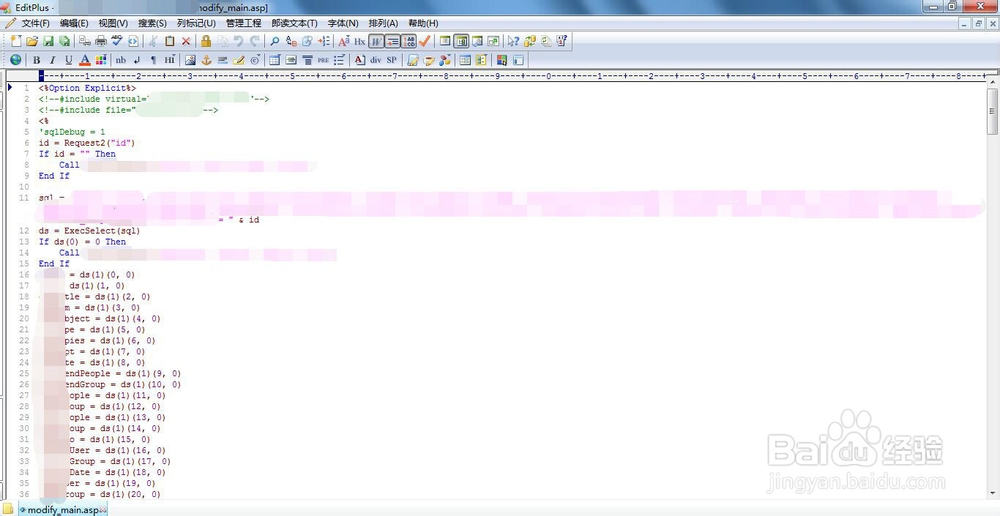1000x516 pixels.
Task: Create a new document with New icon
Action: tap(16, 41)
